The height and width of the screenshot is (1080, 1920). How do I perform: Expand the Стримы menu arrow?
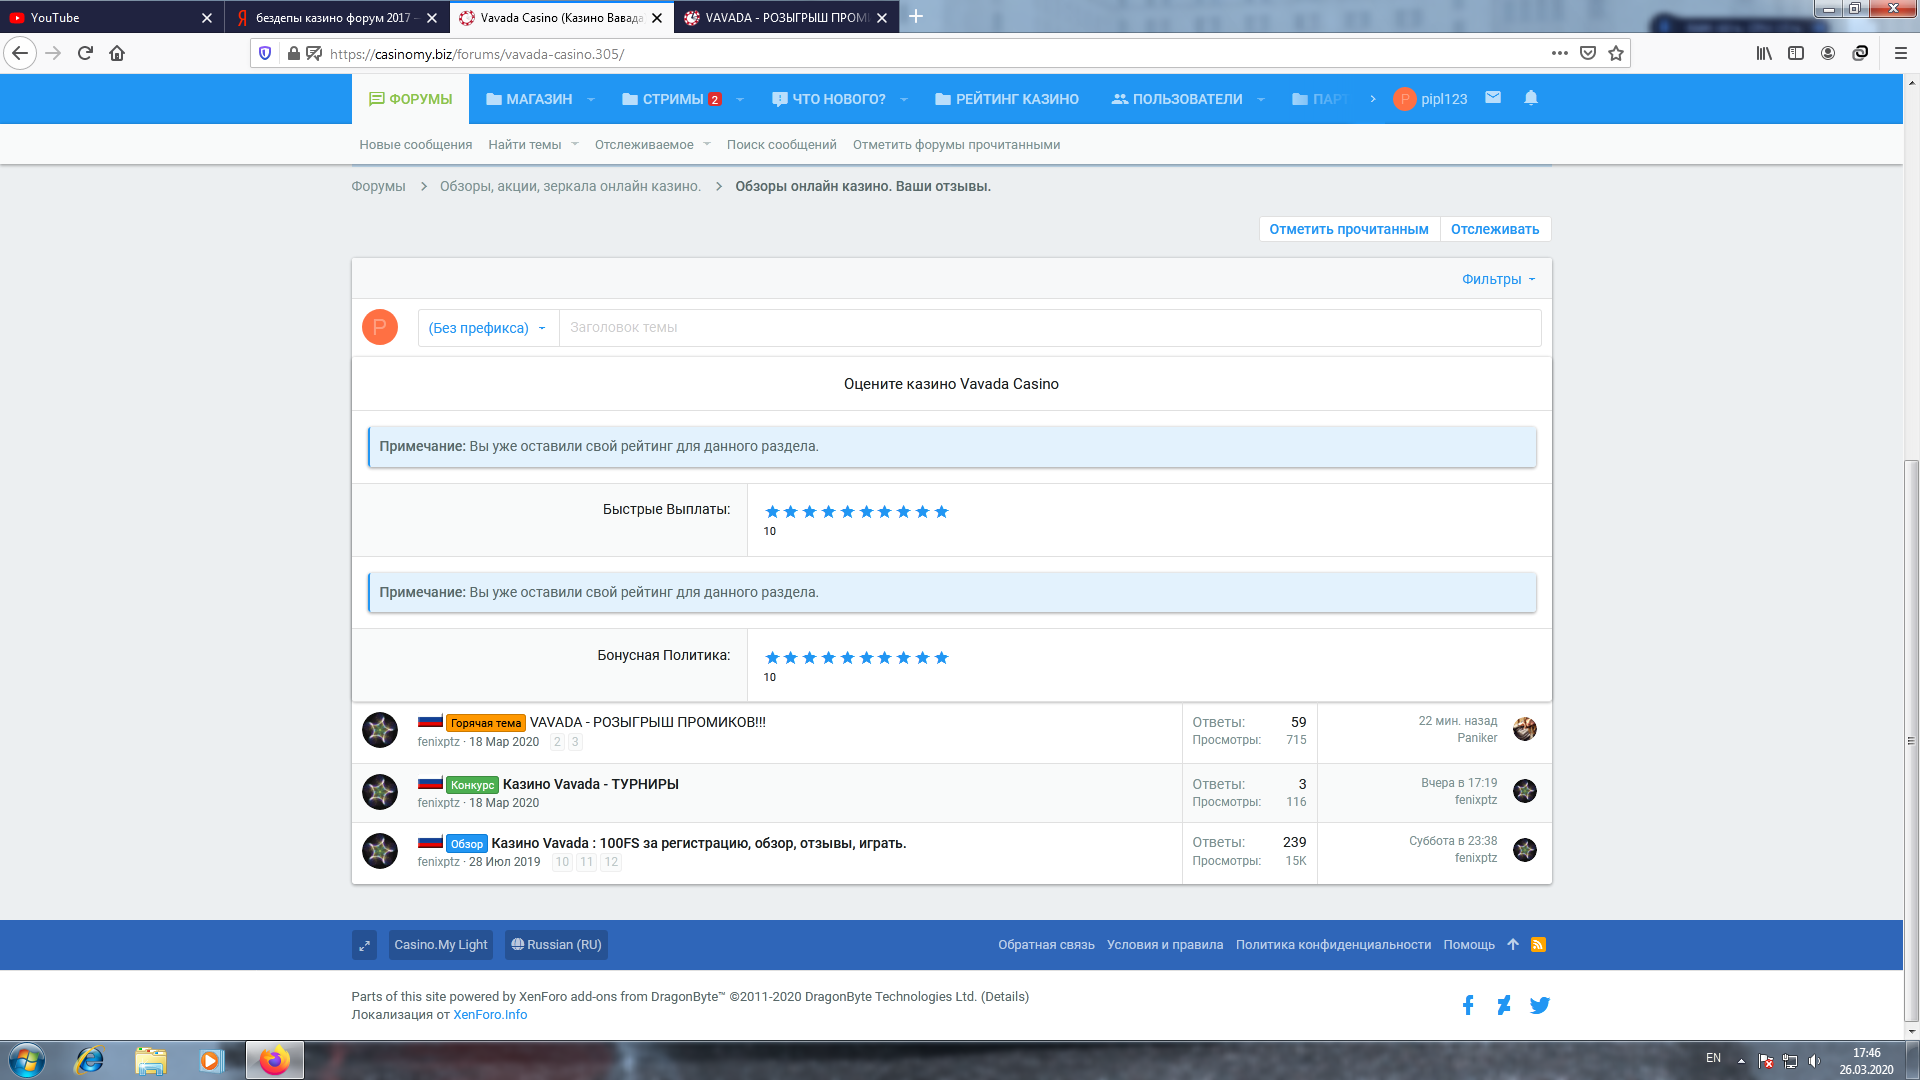coord(740,99)
